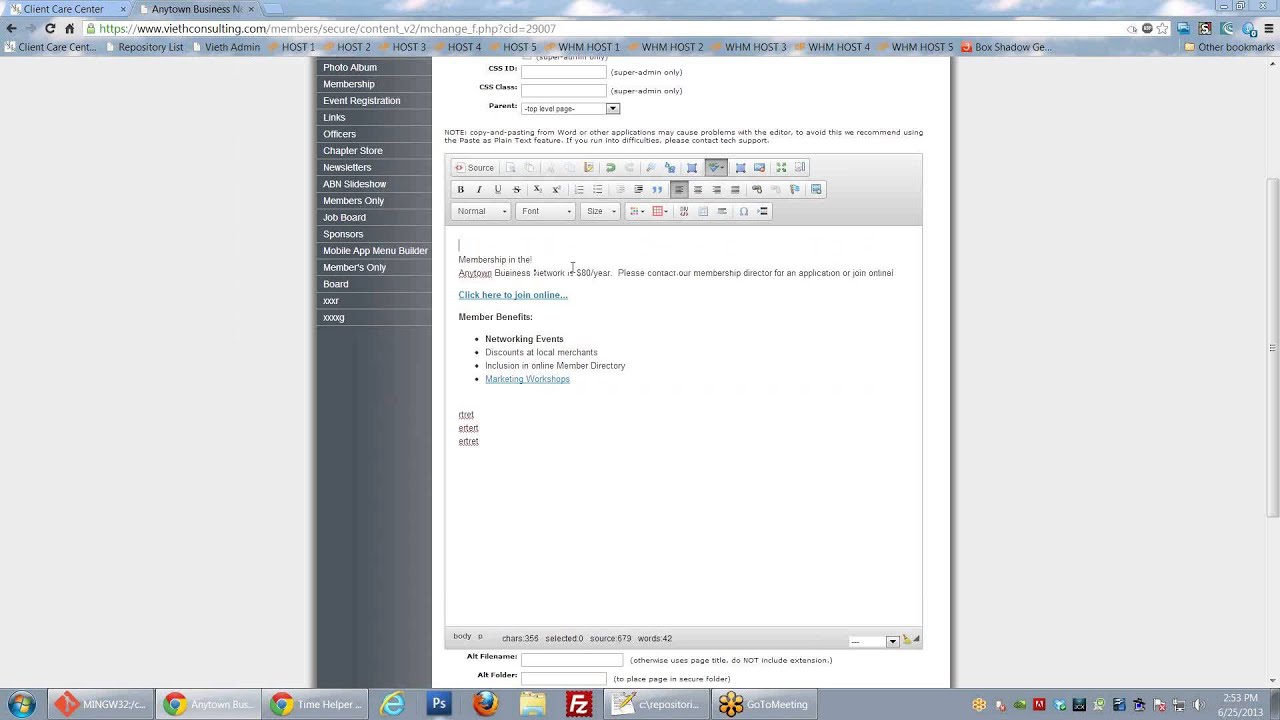This screenshot has height=720, width=1280.
Task: Open the spell check dropdown
Action: click(716, 167)
